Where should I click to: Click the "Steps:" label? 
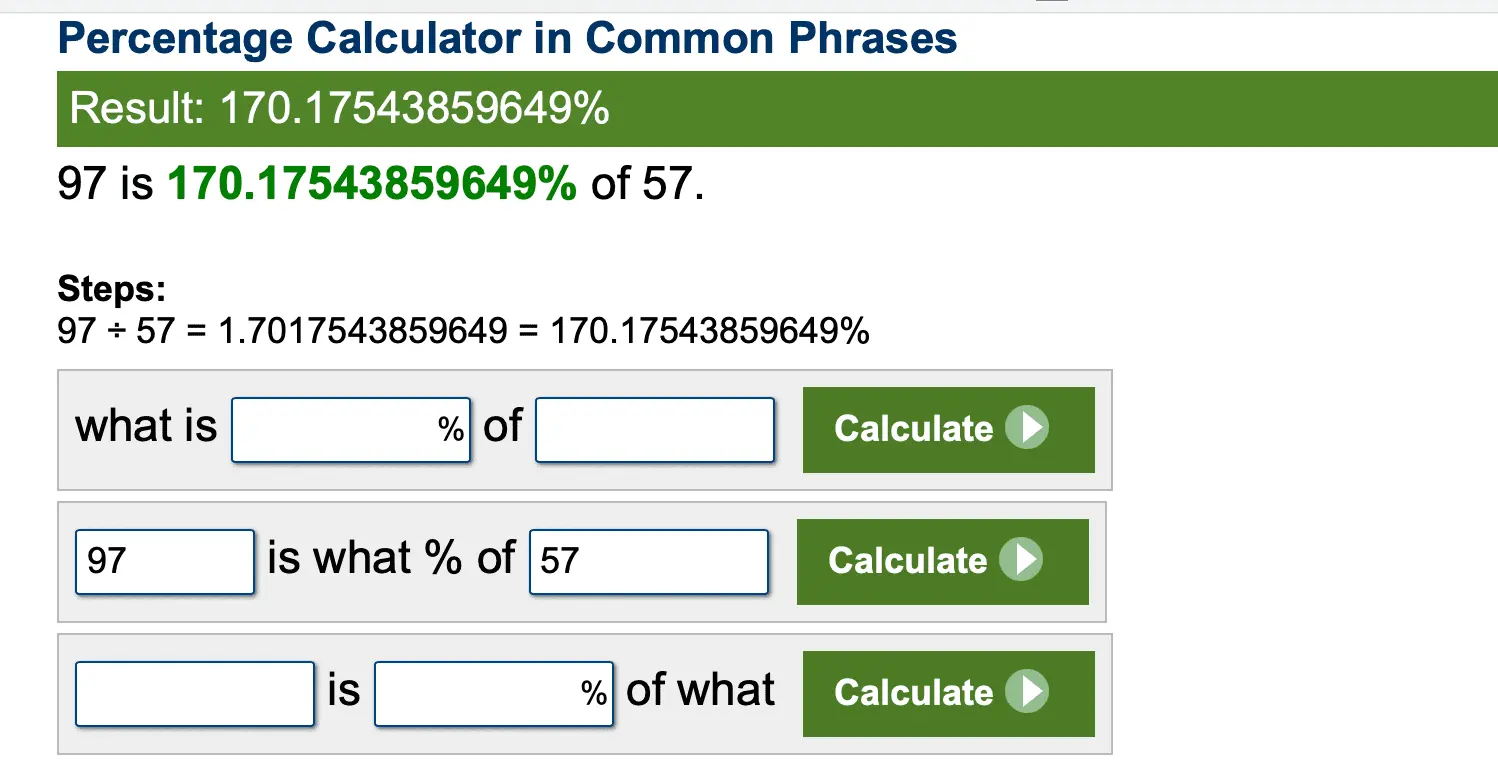tap(112, 290)
